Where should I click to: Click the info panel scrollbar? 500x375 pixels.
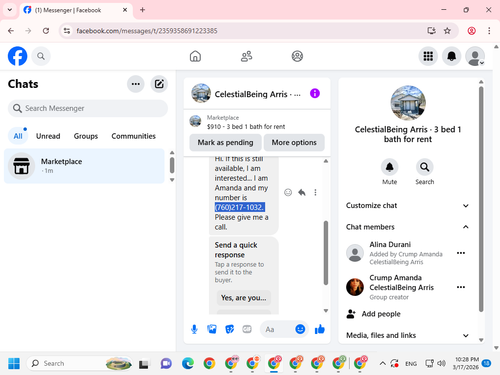tap(481, 199)
